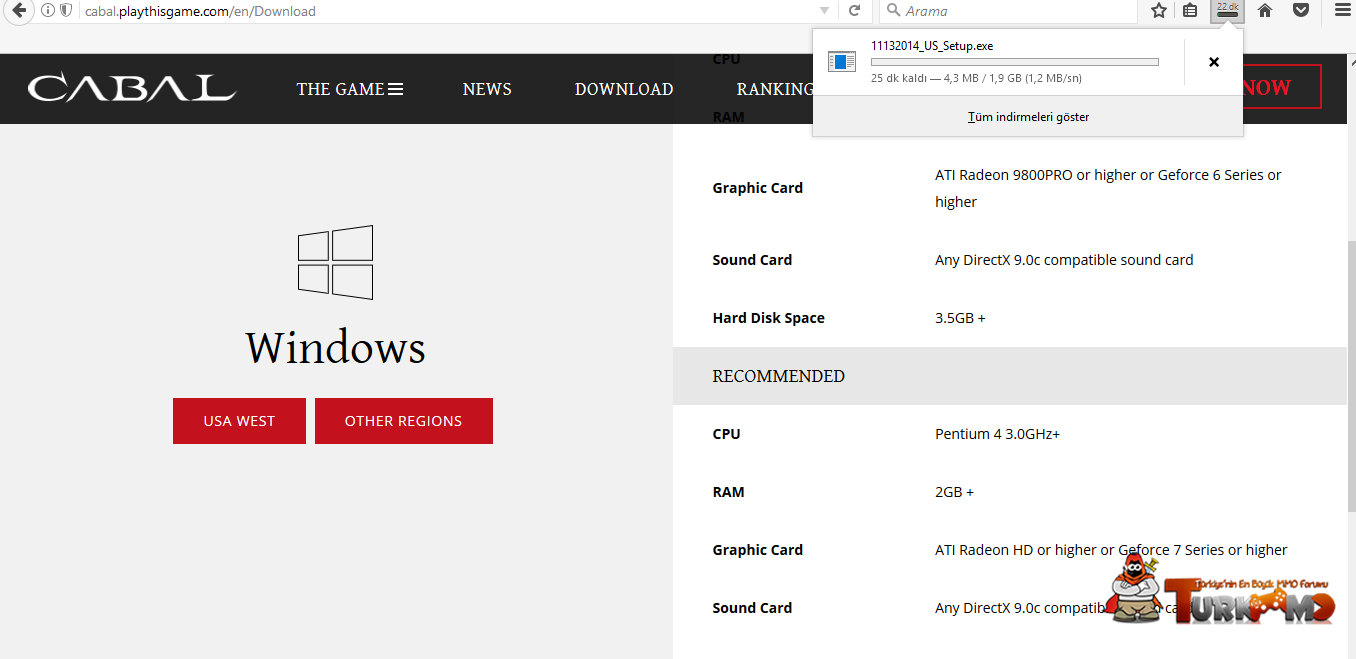Click the Windows heading text
The height and width of the screenshot is (659, 1356).
[335, 348]
